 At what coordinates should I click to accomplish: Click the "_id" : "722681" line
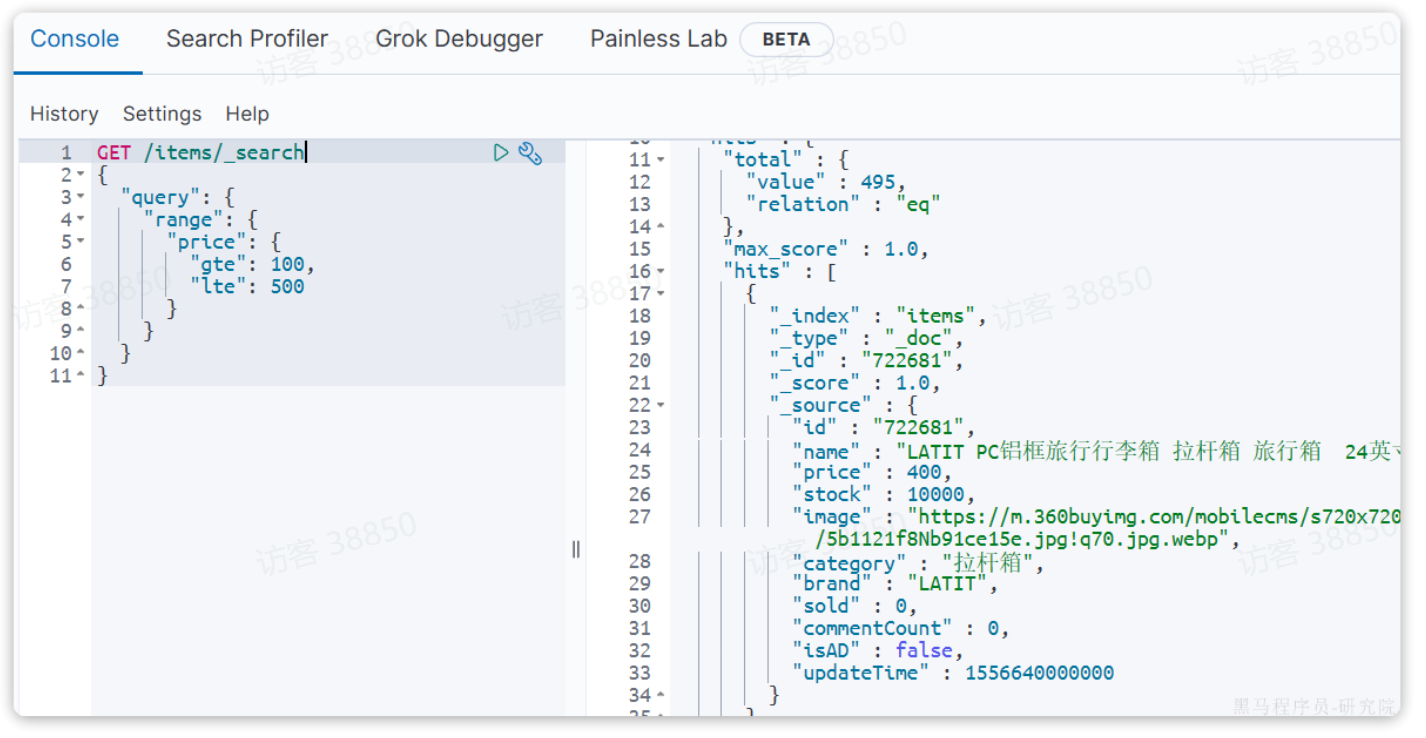click(867, 360)
